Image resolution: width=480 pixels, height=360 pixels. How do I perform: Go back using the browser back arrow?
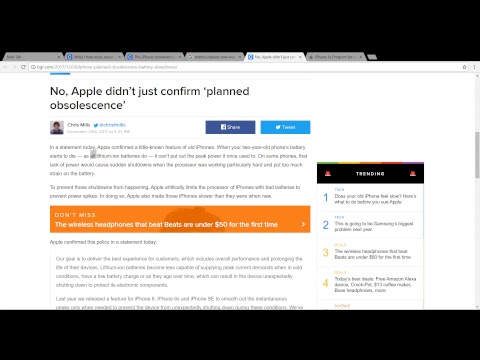[x=5, y=67]
